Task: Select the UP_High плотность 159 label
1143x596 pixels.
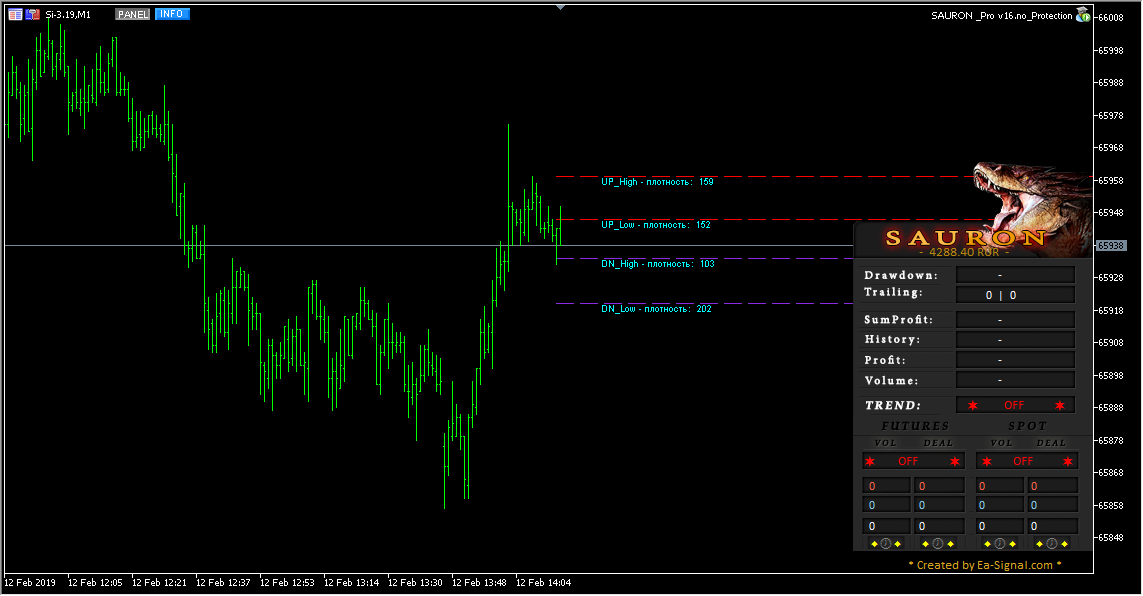Action: pos(658,182)
